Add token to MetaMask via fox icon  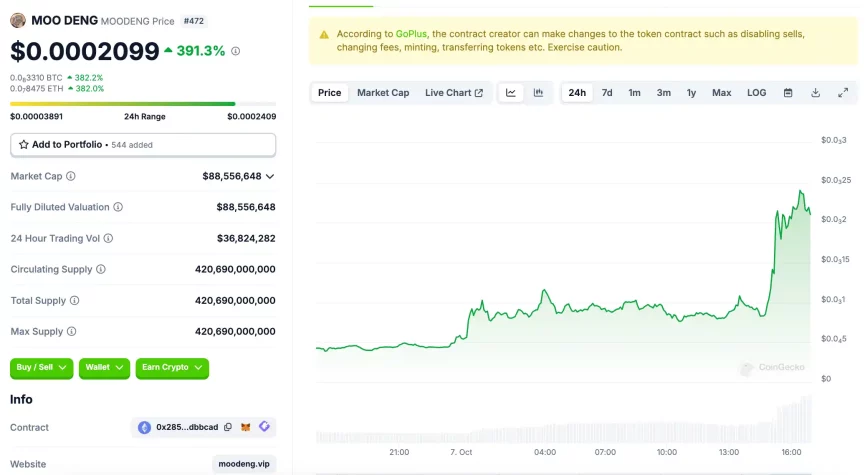(246, 427)
